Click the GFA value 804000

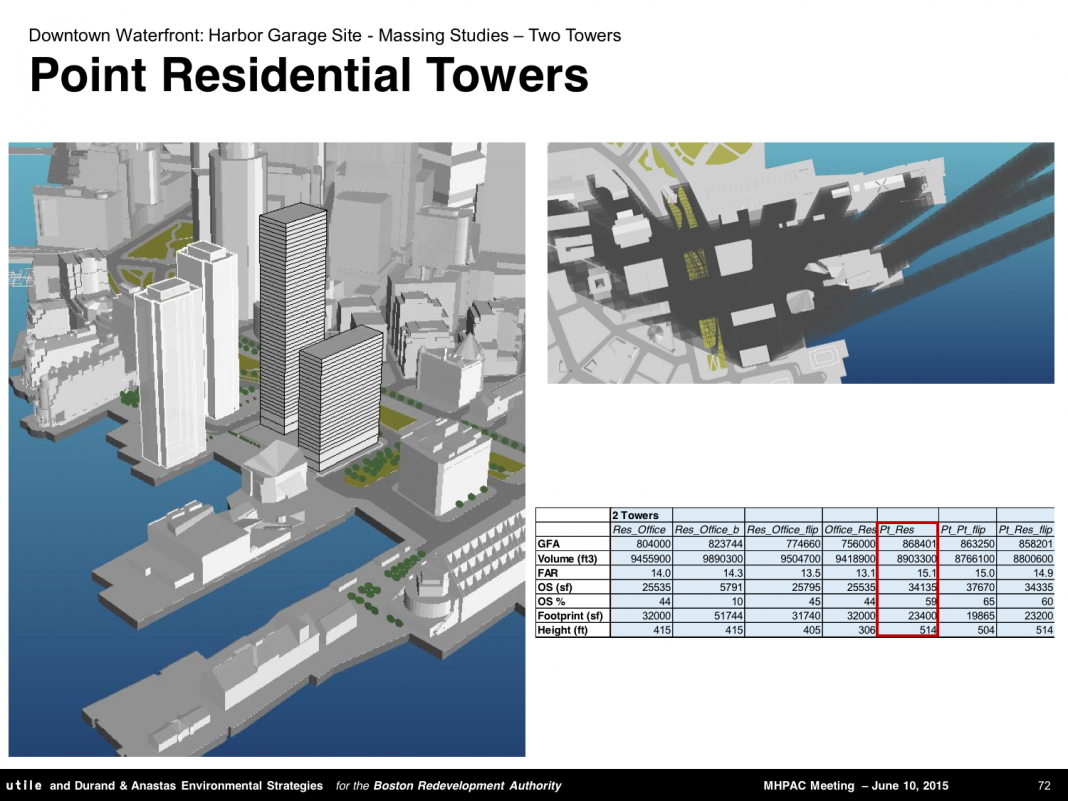pos(653,544)
